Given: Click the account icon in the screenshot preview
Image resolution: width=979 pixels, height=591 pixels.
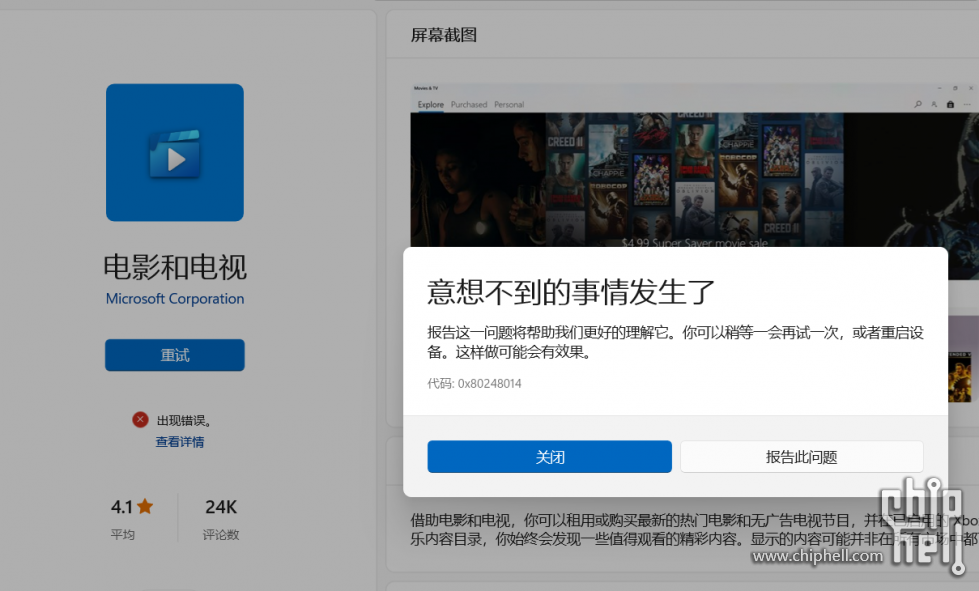Looking at the screenshot, I should point(934,104).
